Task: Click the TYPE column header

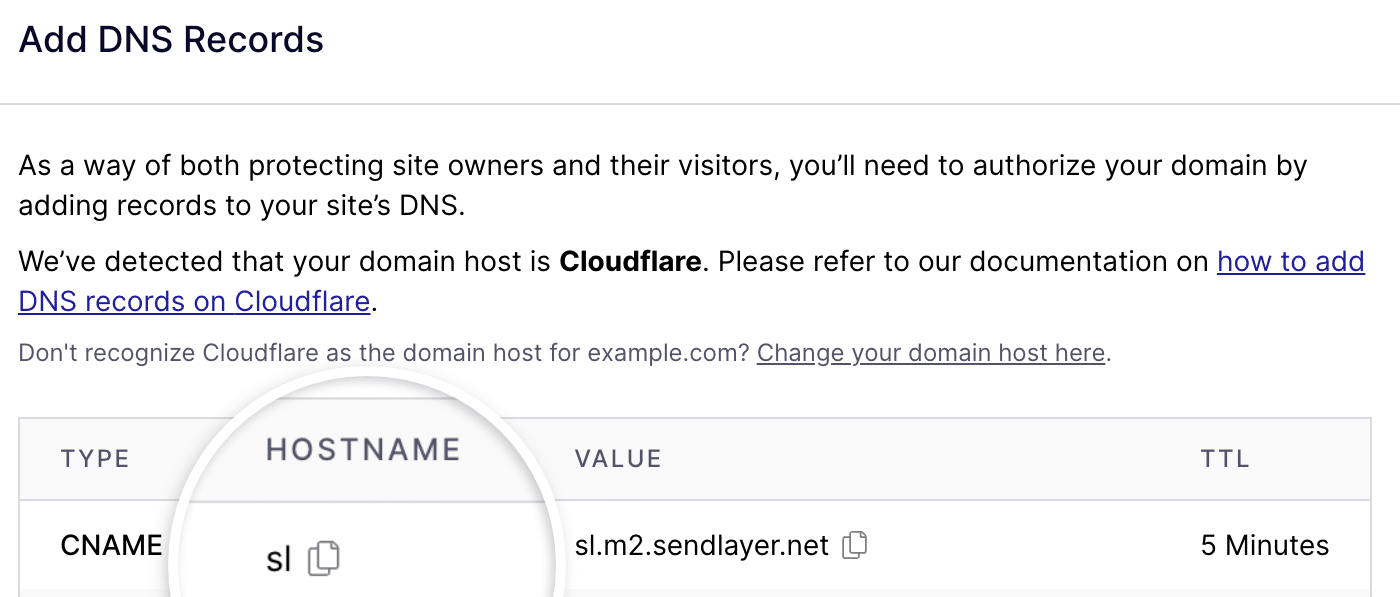Action: coord(95,459)
